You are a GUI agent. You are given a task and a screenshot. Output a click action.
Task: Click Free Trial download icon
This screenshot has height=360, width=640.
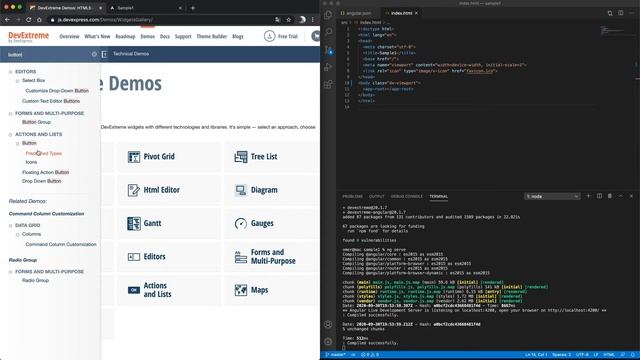(x=269, y=36)
